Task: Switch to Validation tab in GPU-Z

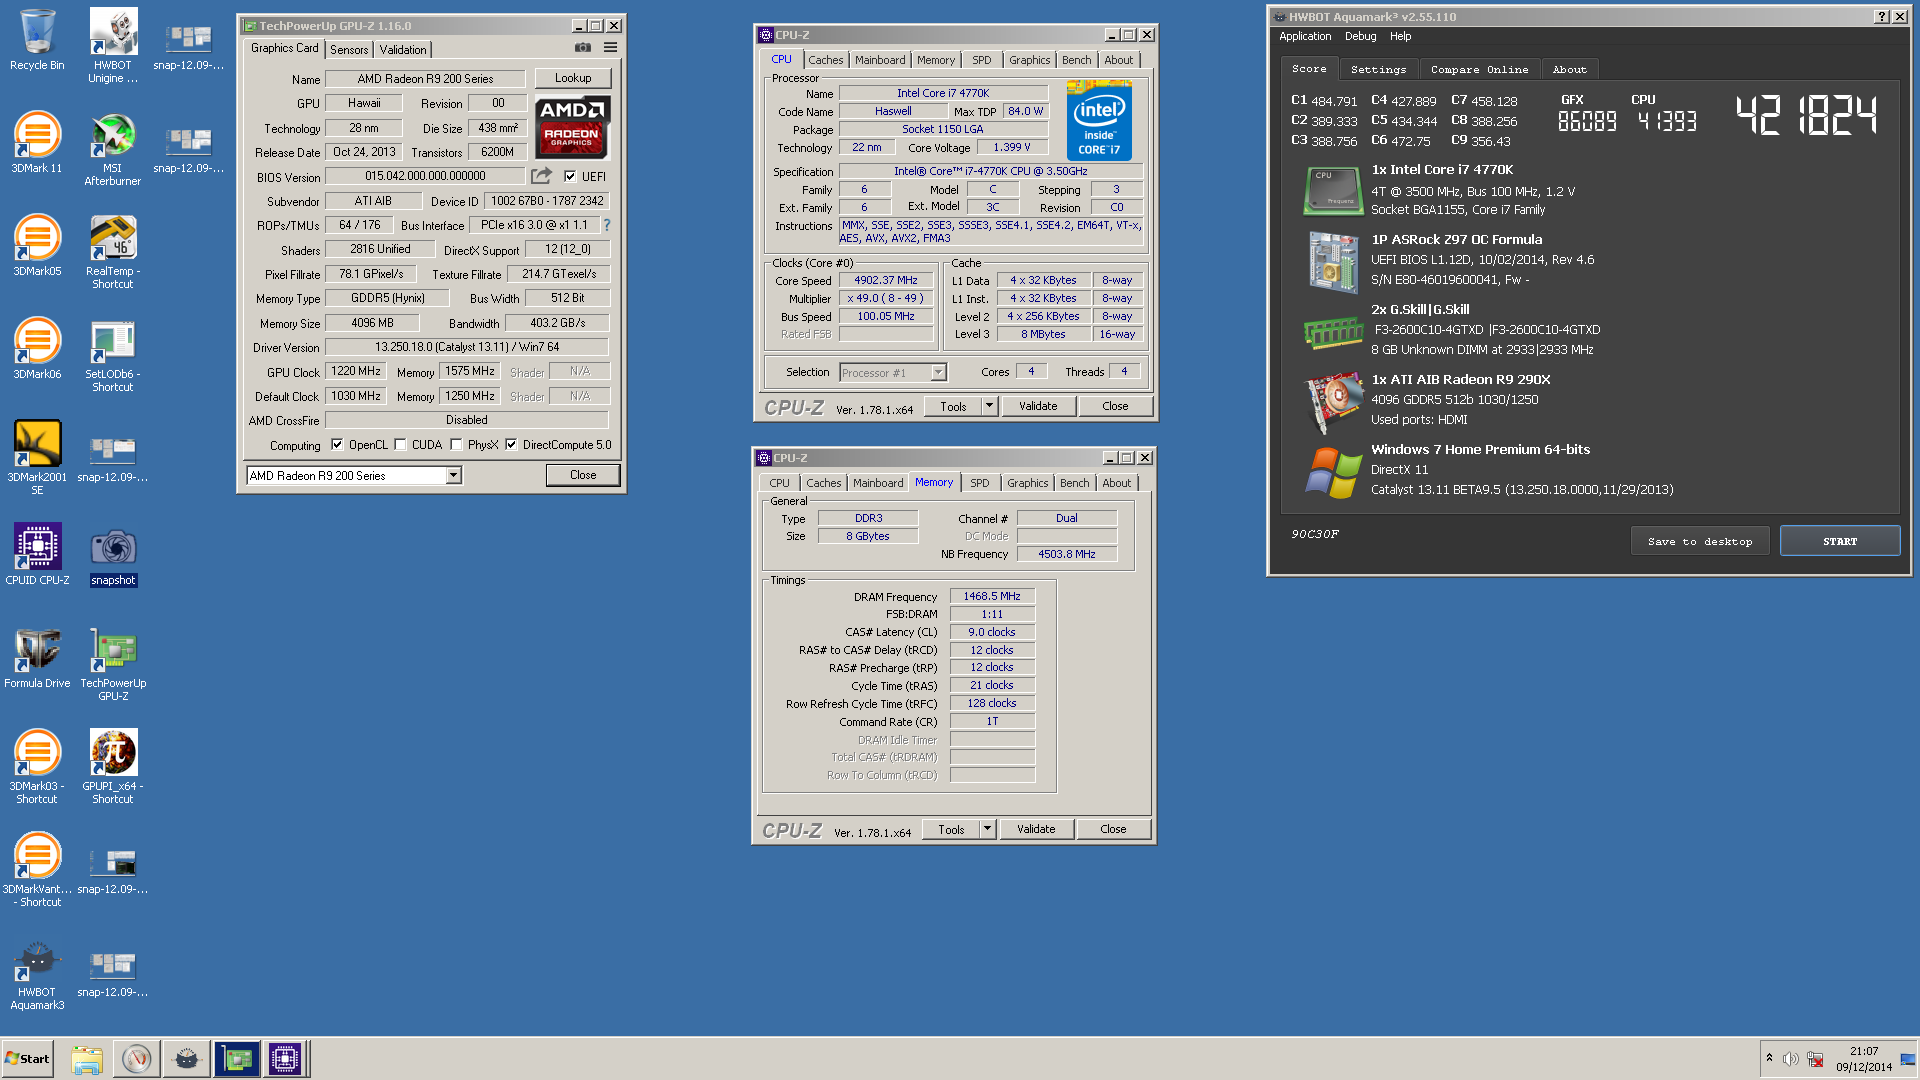Action: [403, 50]
